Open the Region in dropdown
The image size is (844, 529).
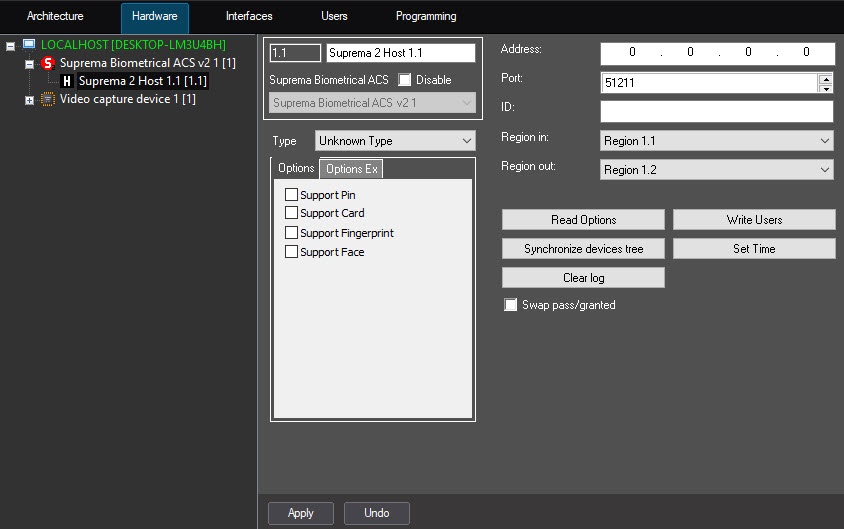tap(716, 141)
